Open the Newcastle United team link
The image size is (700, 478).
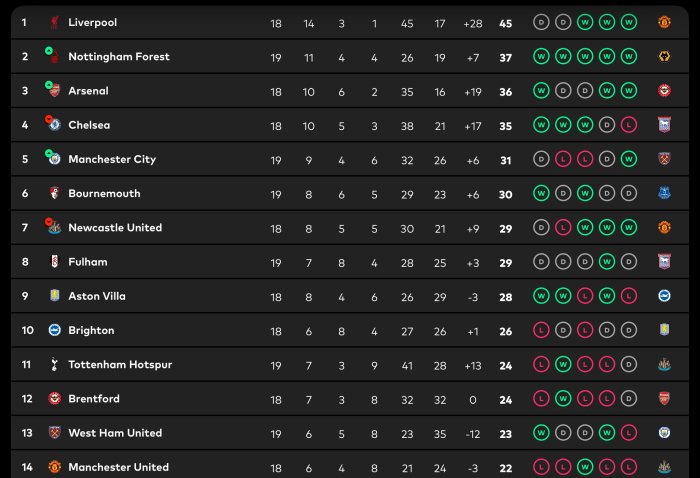(115, 228)
